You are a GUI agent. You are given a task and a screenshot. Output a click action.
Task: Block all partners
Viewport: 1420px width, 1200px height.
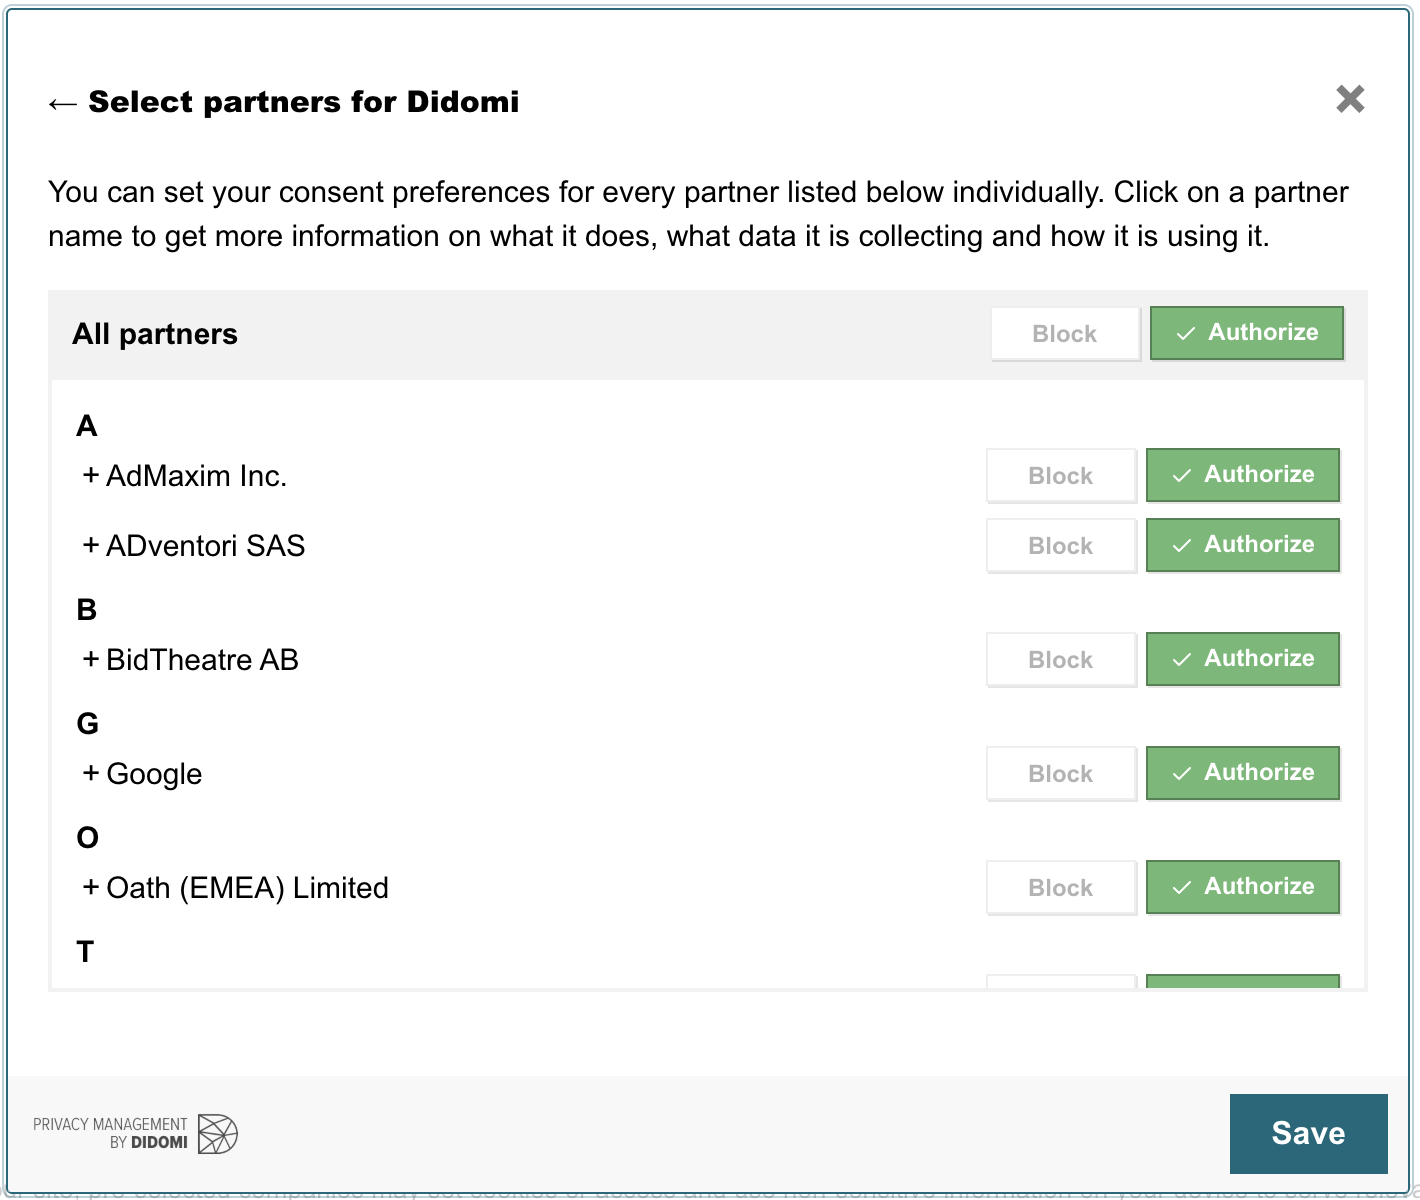[1065, 334]
